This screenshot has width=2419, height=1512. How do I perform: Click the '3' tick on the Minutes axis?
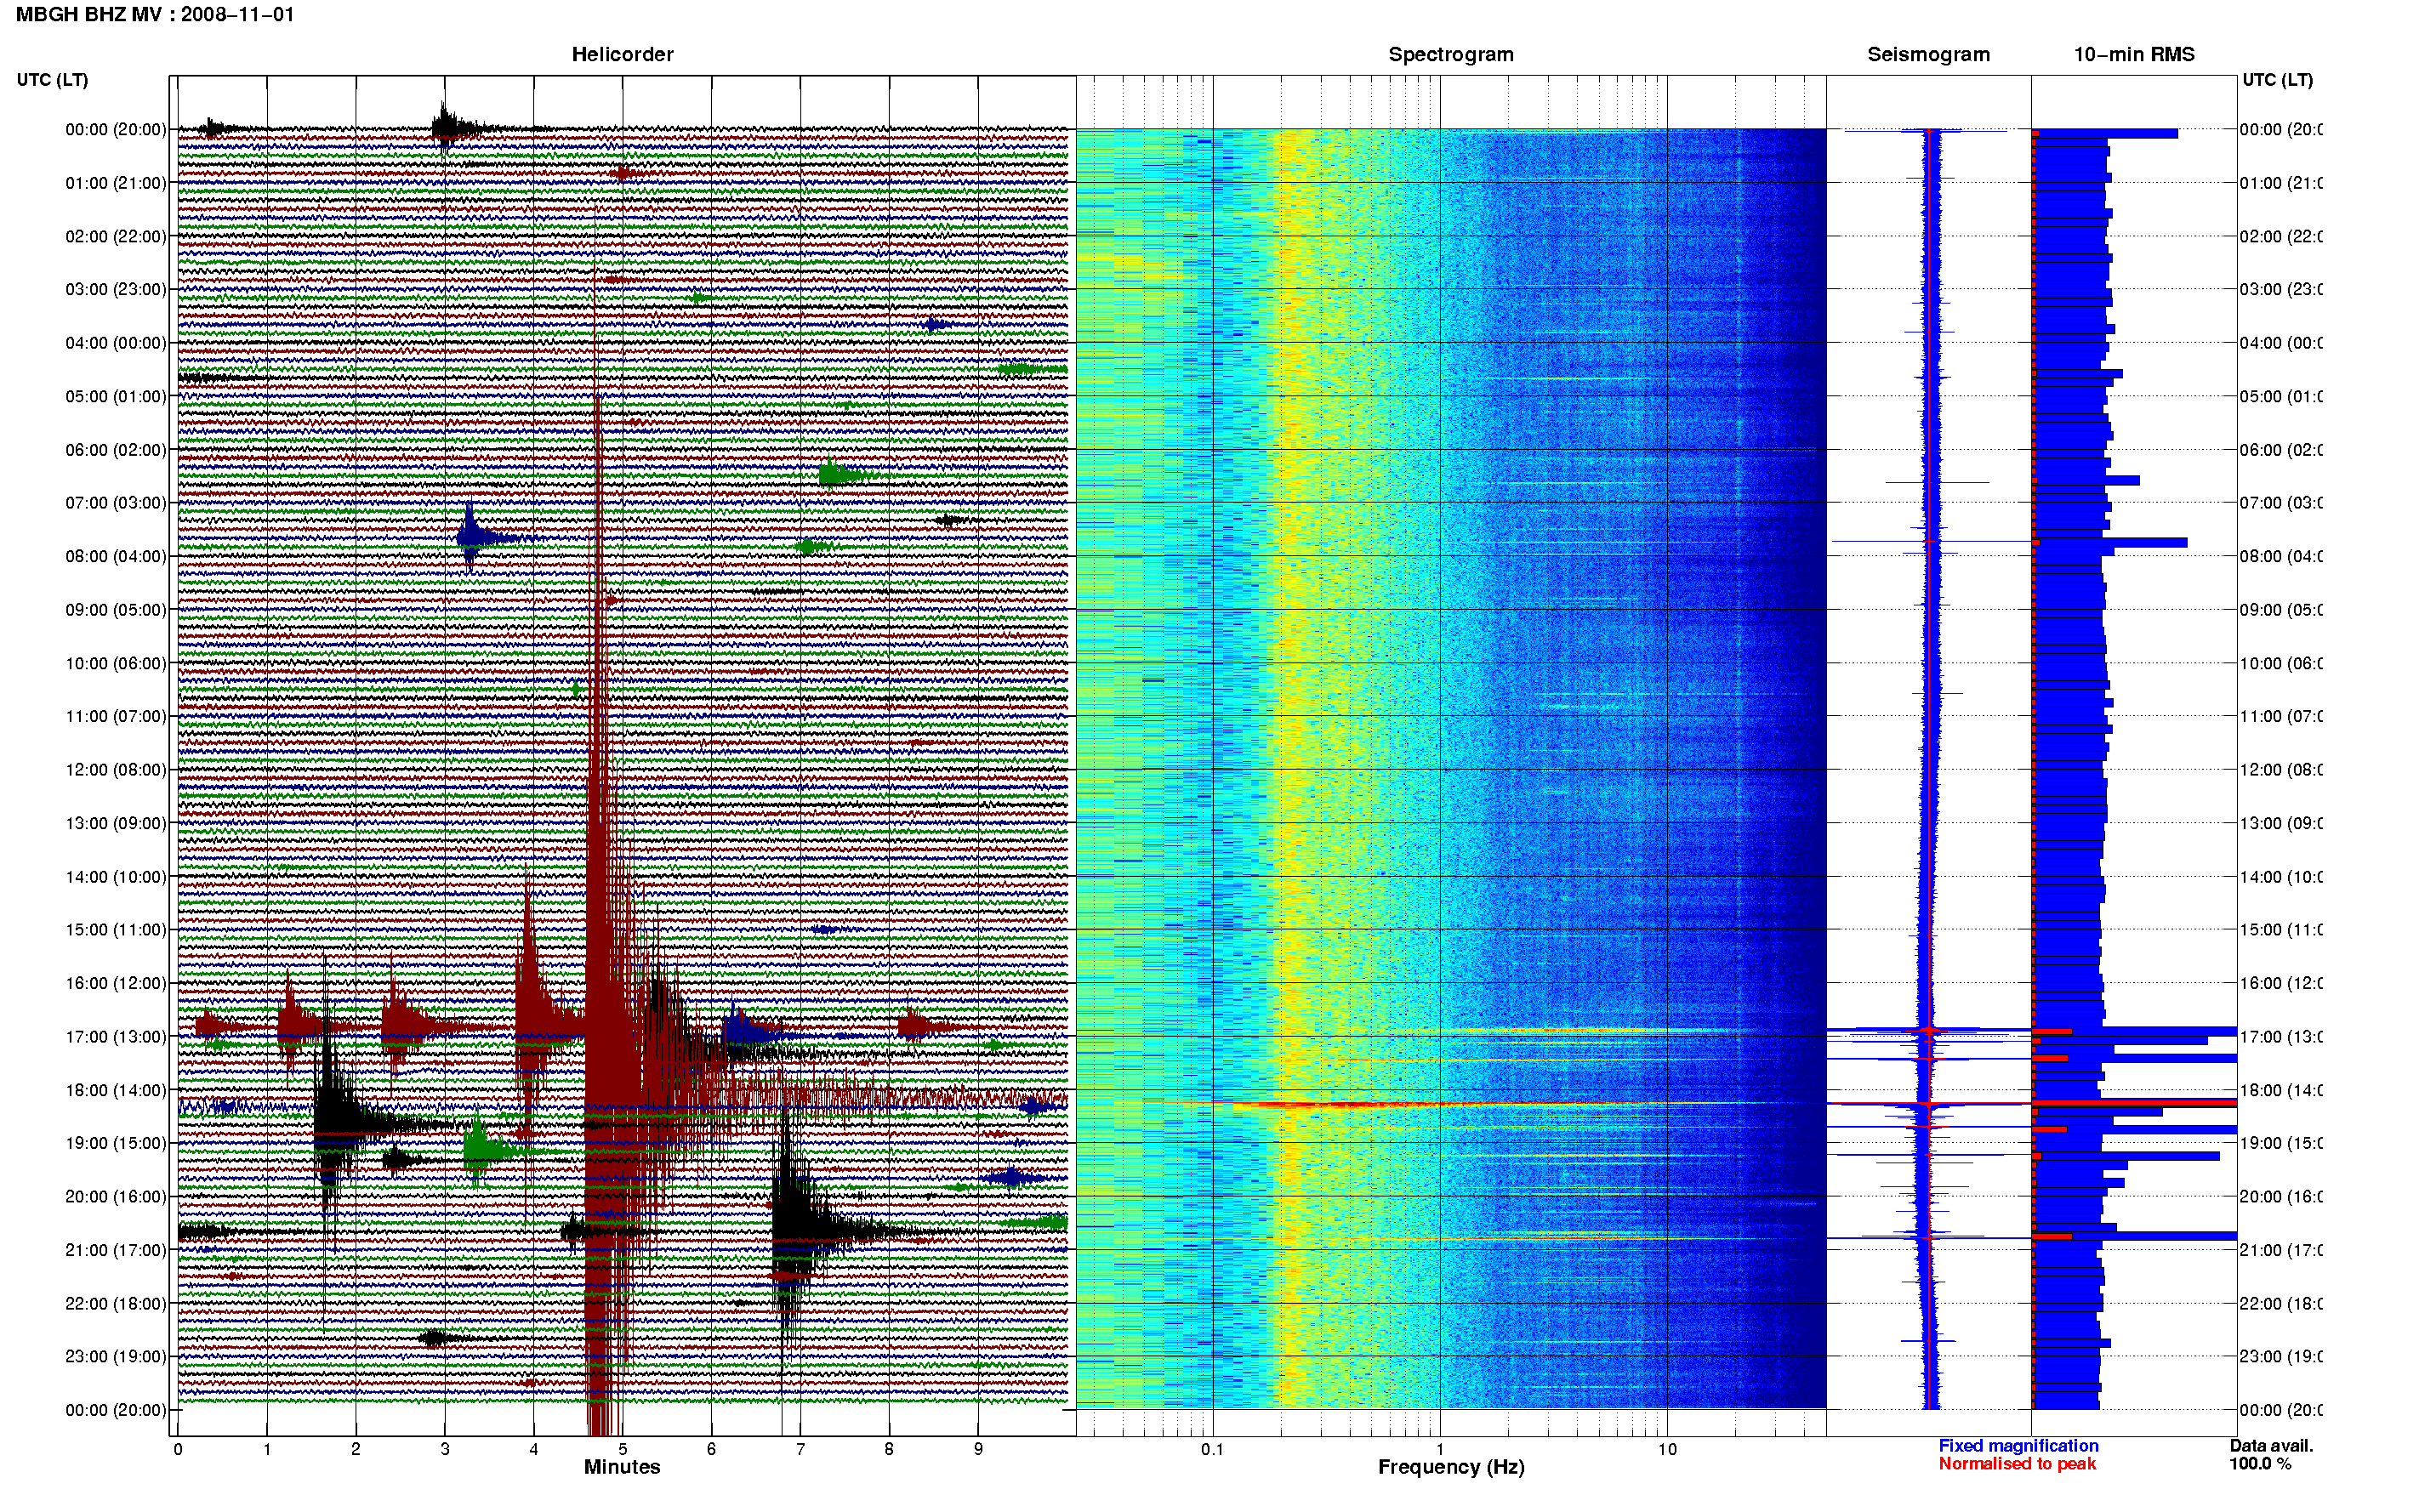445,1449
